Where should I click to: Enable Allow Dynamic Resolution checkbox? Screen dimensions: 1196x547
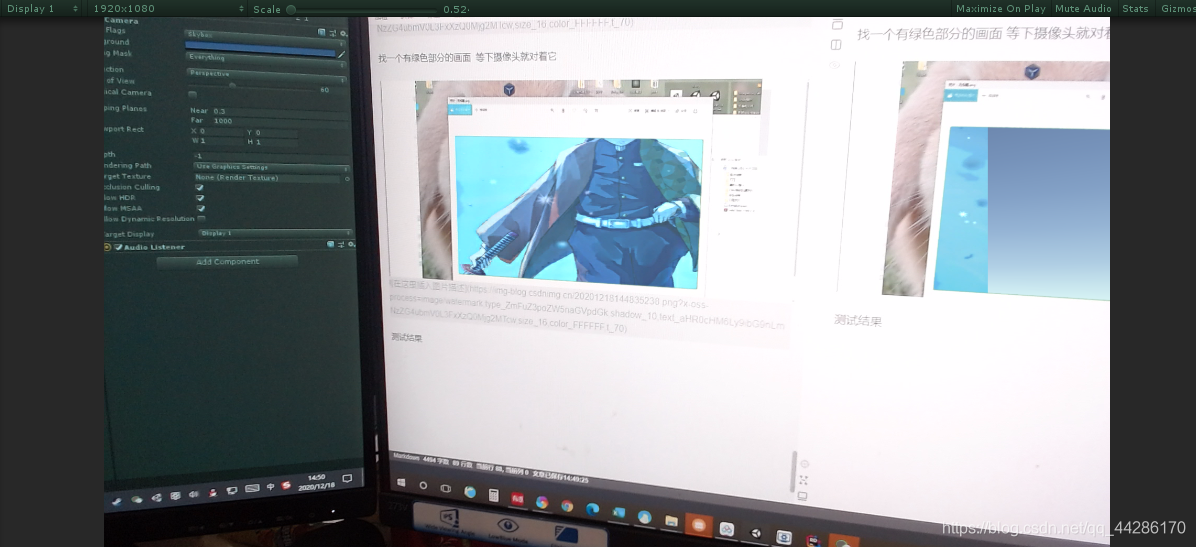[x=201, y=219]
